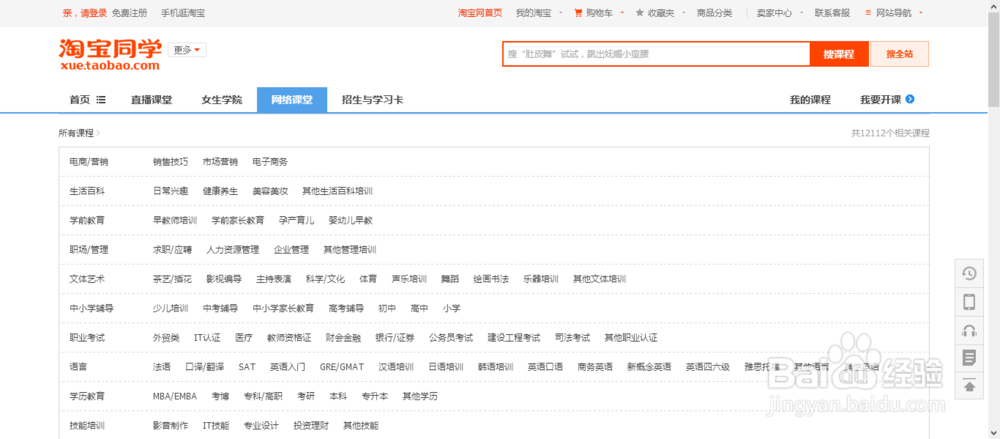Select the 市场营销 category link
The image size is (1000, 439).
coord(220,162)
